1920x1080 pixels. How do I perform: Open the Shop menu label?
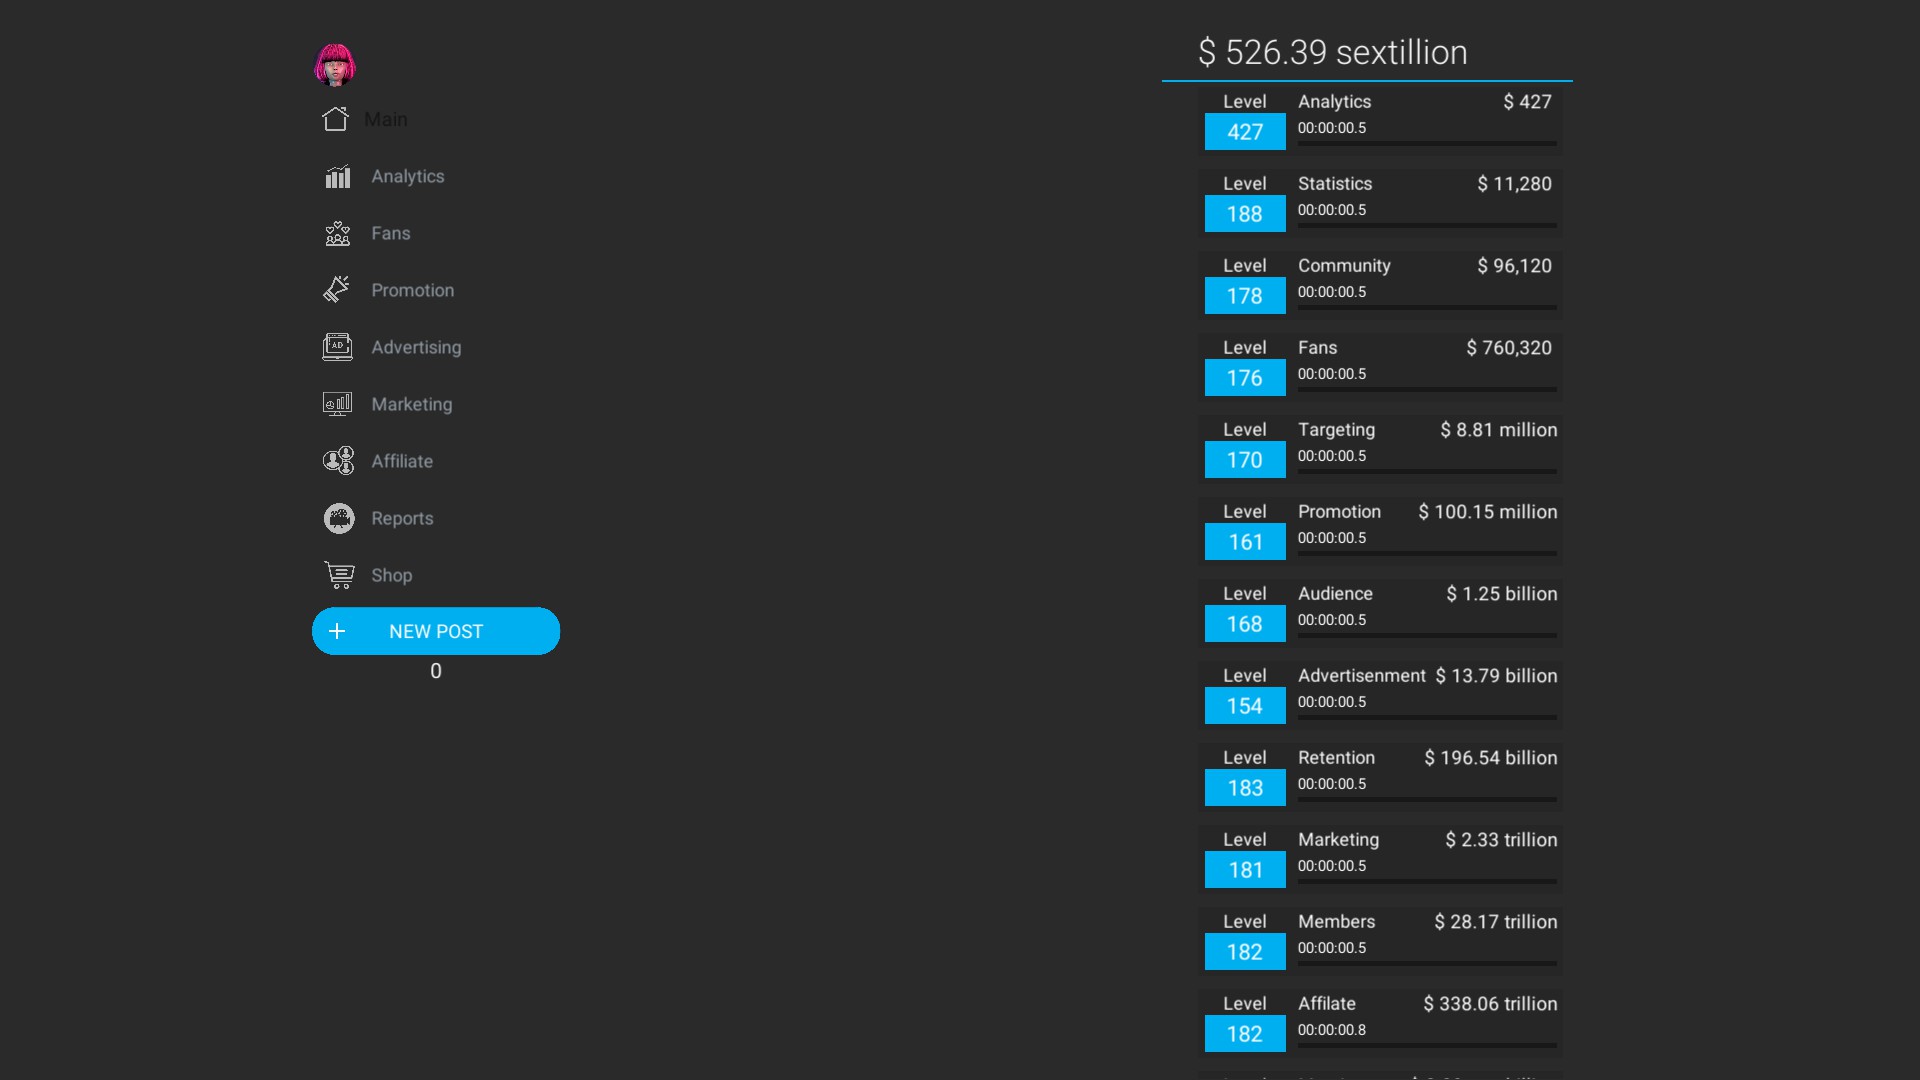coord(391,575)
